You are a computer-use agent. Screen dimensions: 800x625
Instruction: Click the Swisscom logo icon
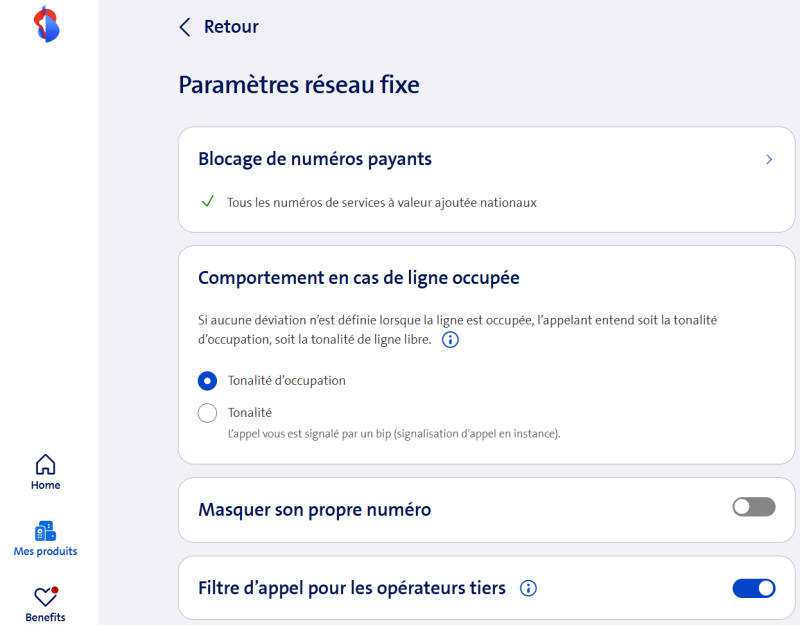[46, 24]
